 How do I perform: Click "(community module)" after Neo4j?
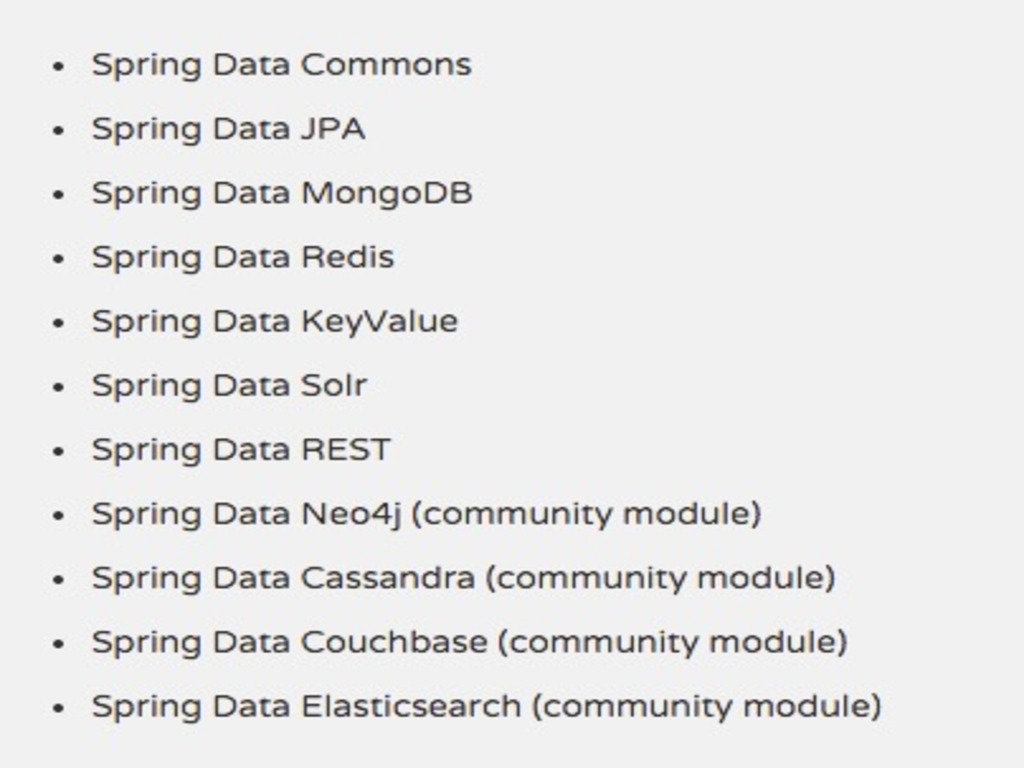586,514
